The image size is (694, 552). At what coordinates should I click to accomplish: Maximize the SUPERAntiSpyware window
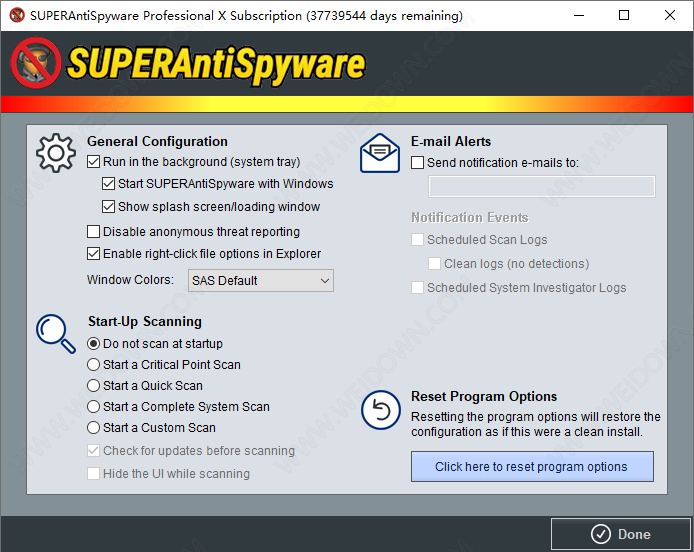pyautogui.click(x=624, y=15)
